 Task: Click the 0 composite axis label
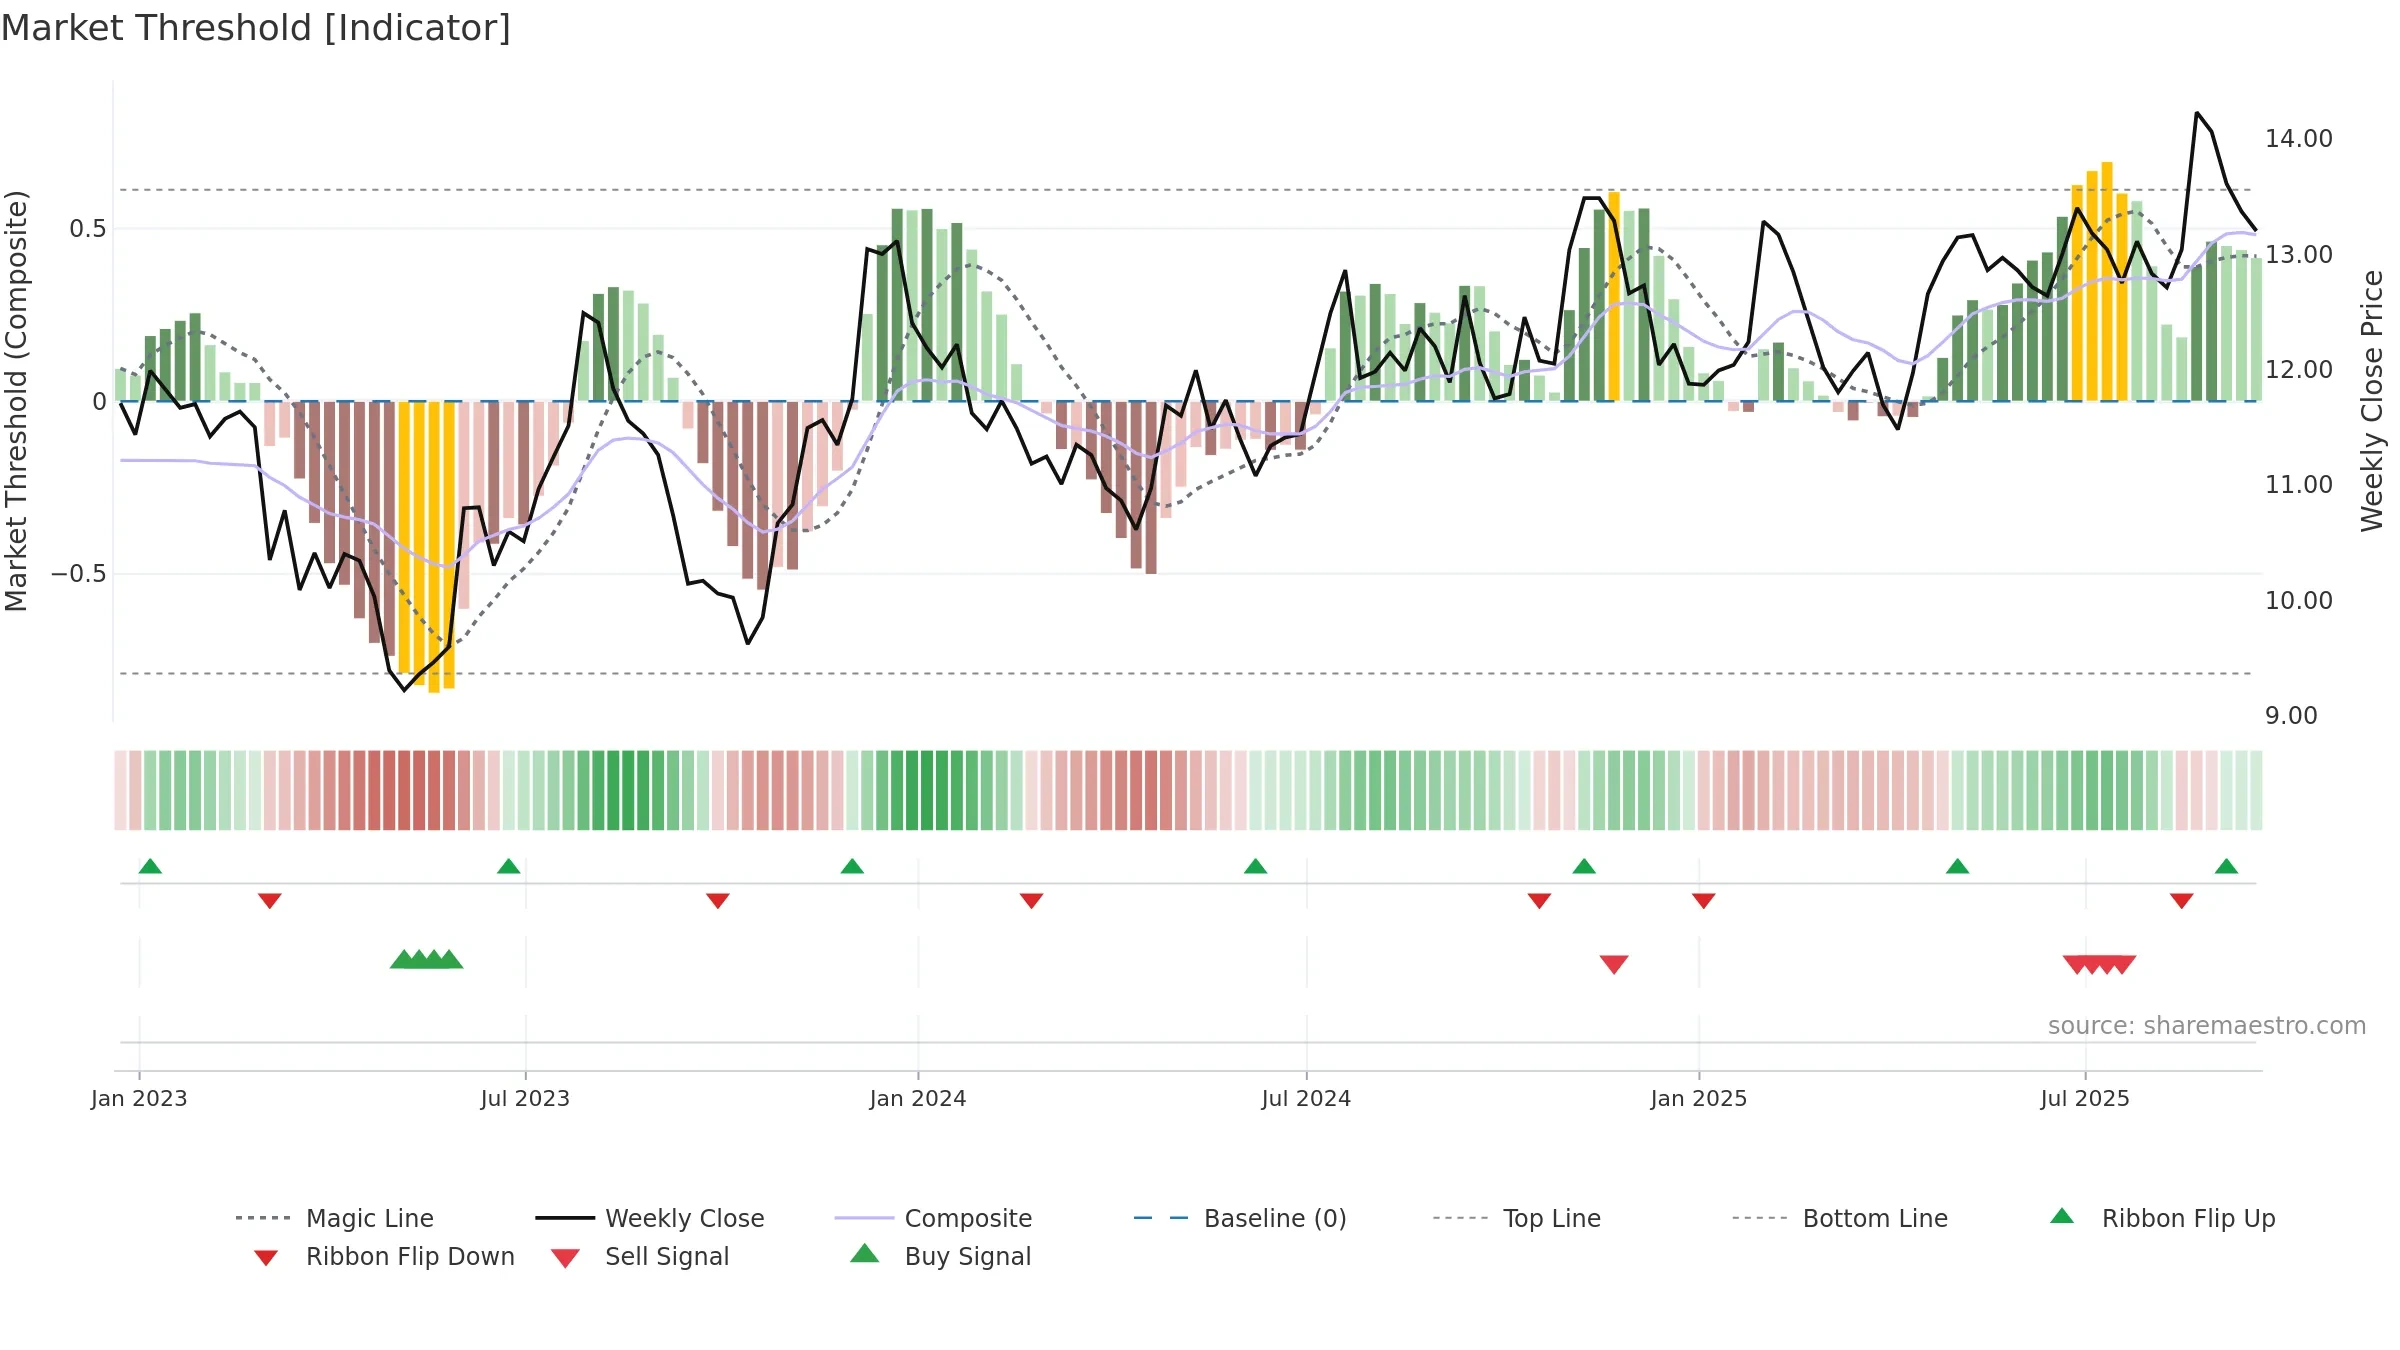point(99,402)
